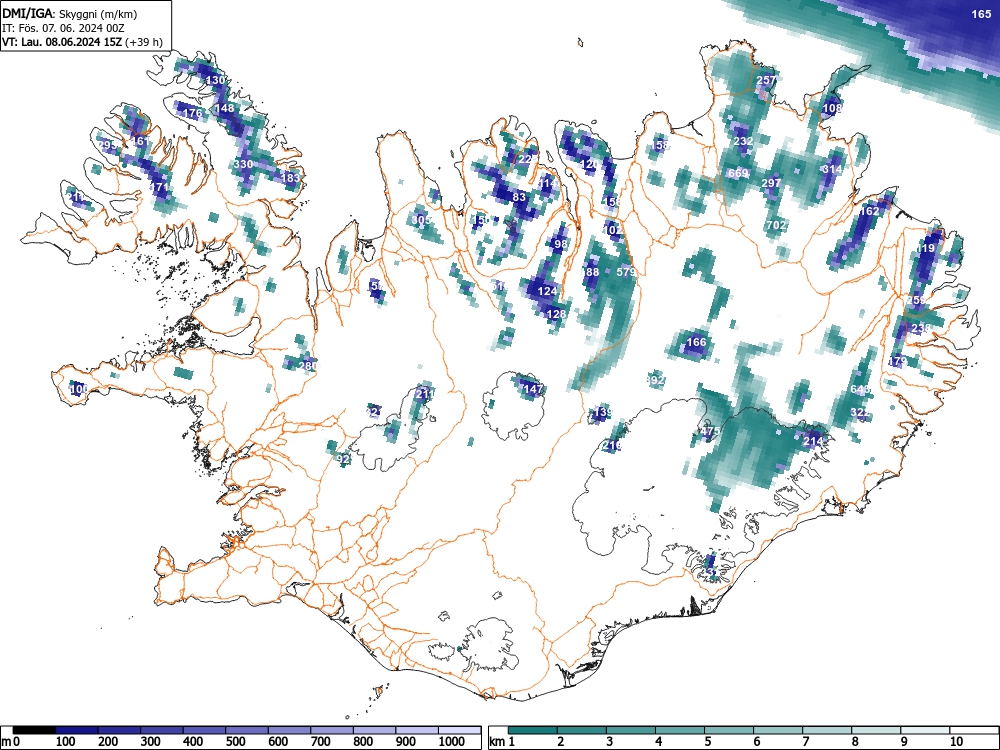
Task: Select the 119 value in the northeast
Action: click(x=925, y=249)
